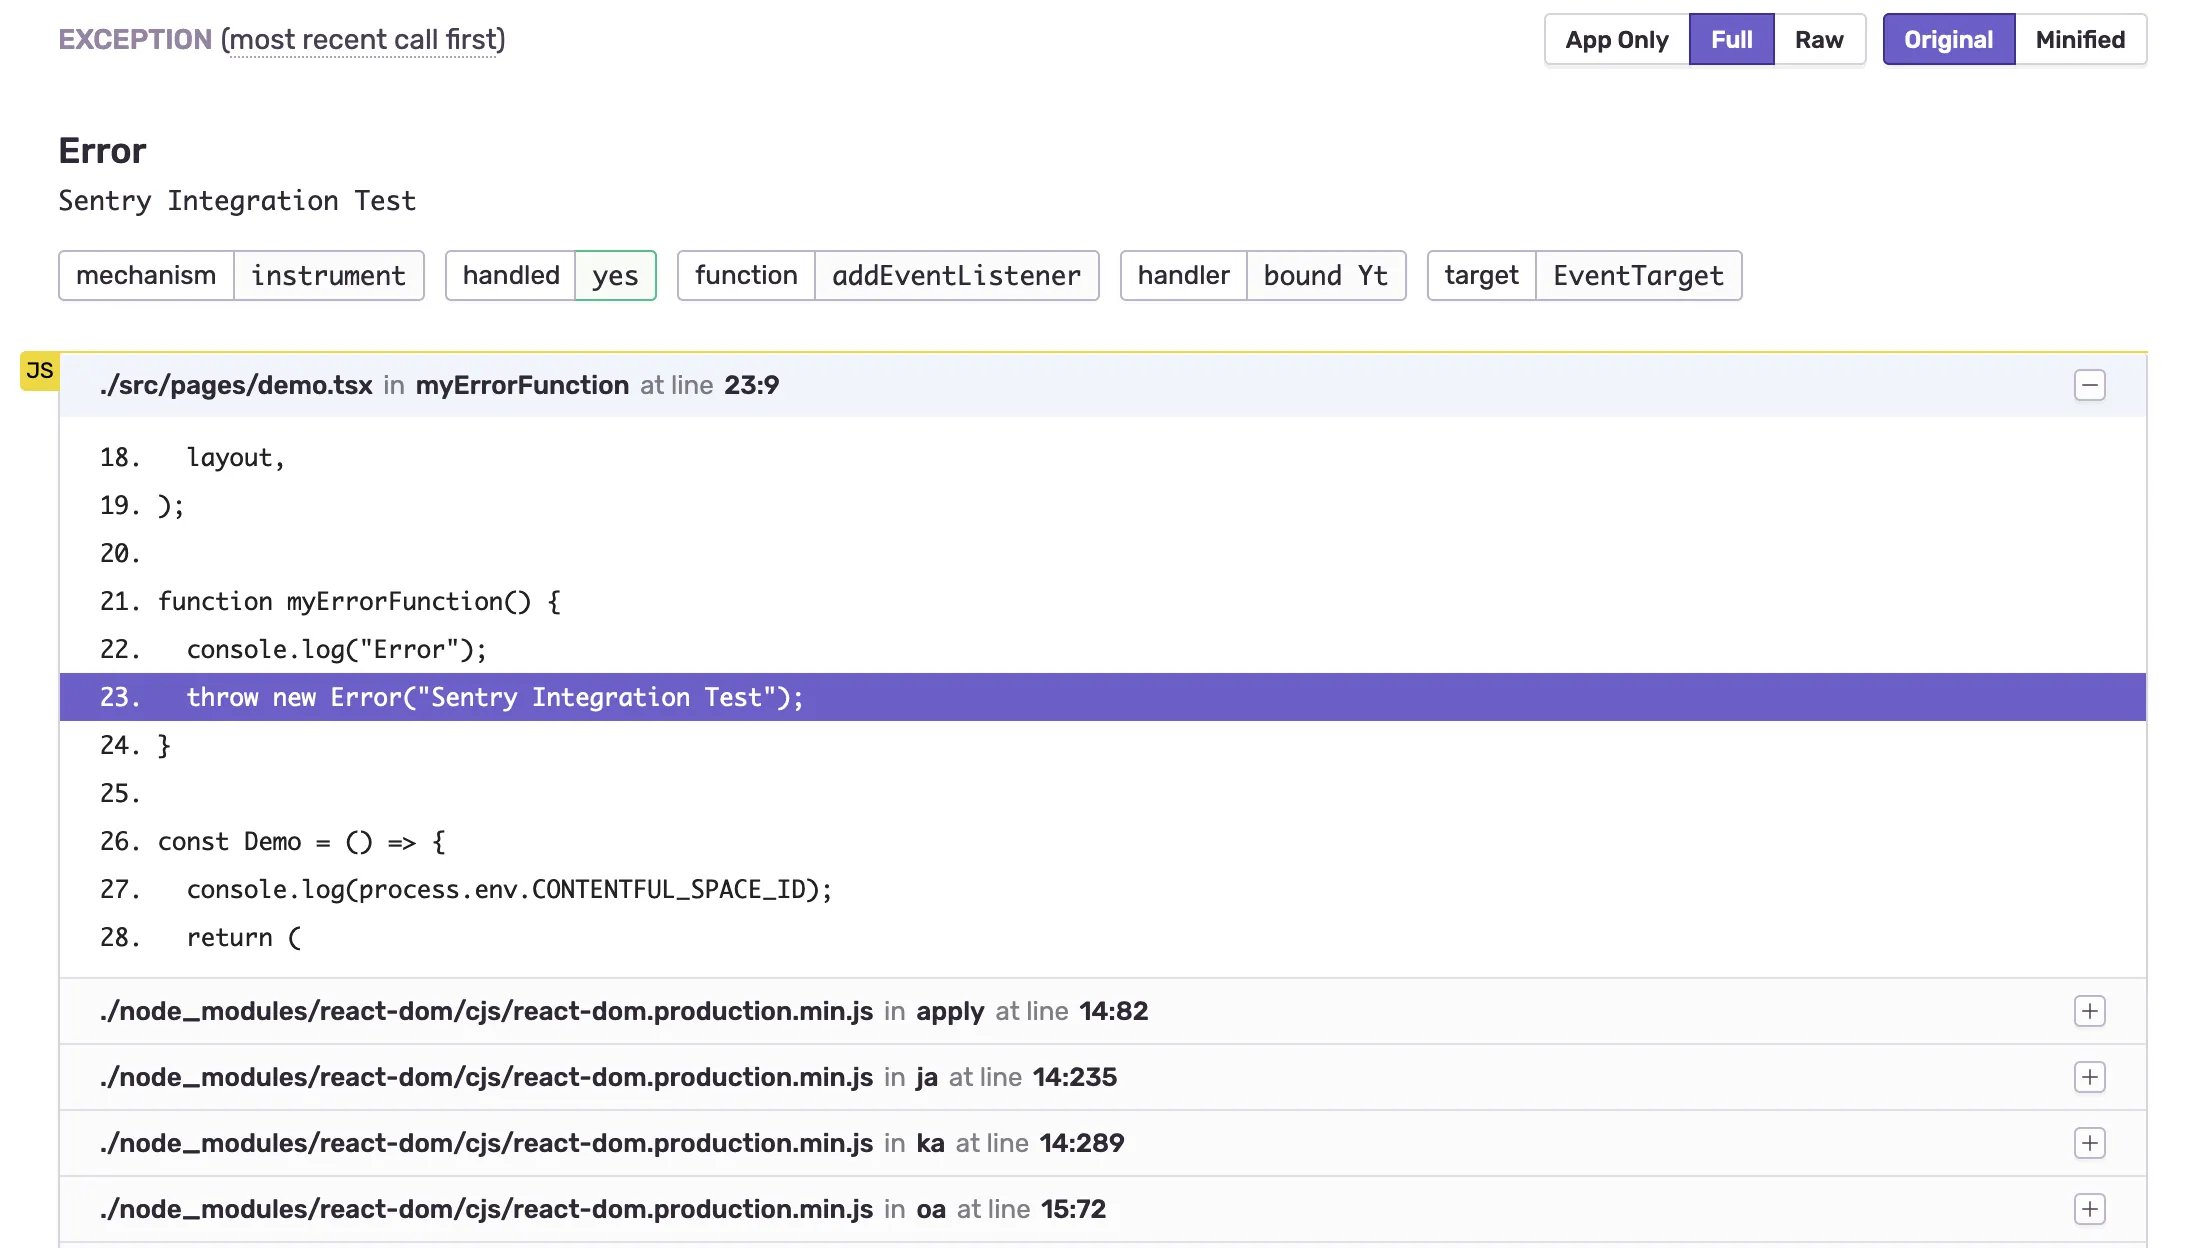The image size is (2186, 1248).
Task: Switch to Raw stack trace view
Action: coord(1818,40)
